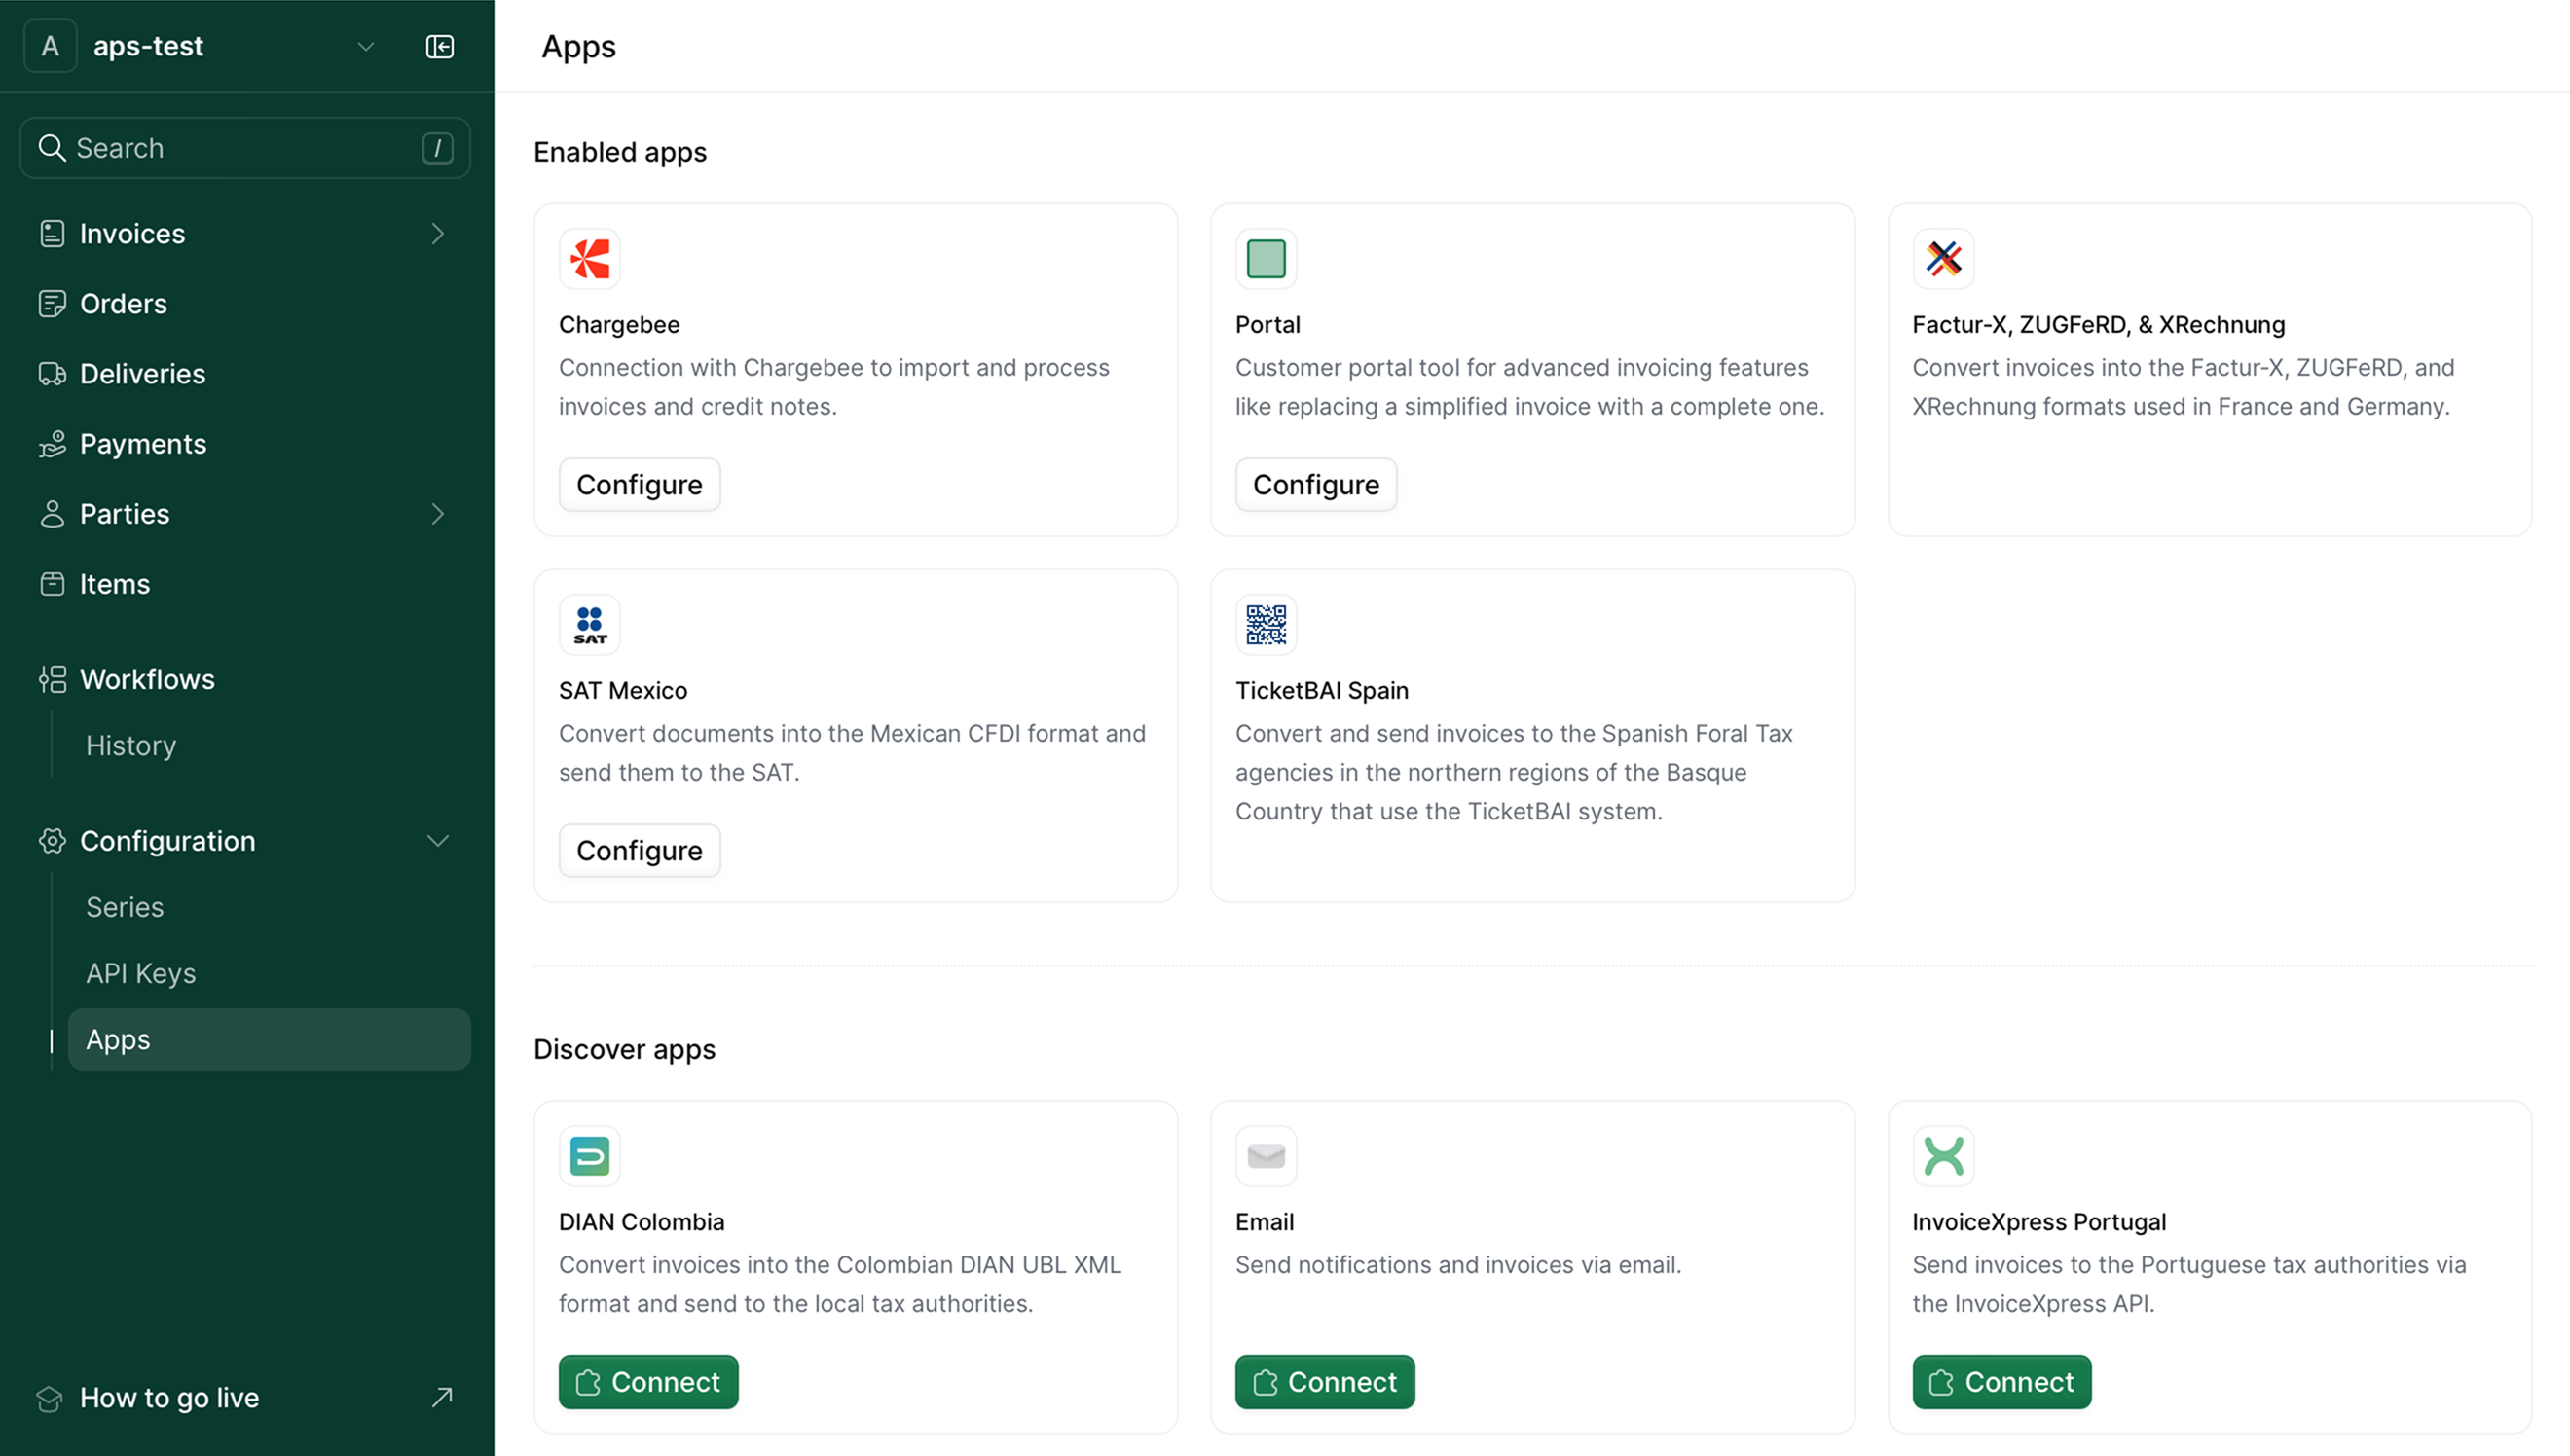Expand the Invoices submenu chevron

(x=437, y=233)
